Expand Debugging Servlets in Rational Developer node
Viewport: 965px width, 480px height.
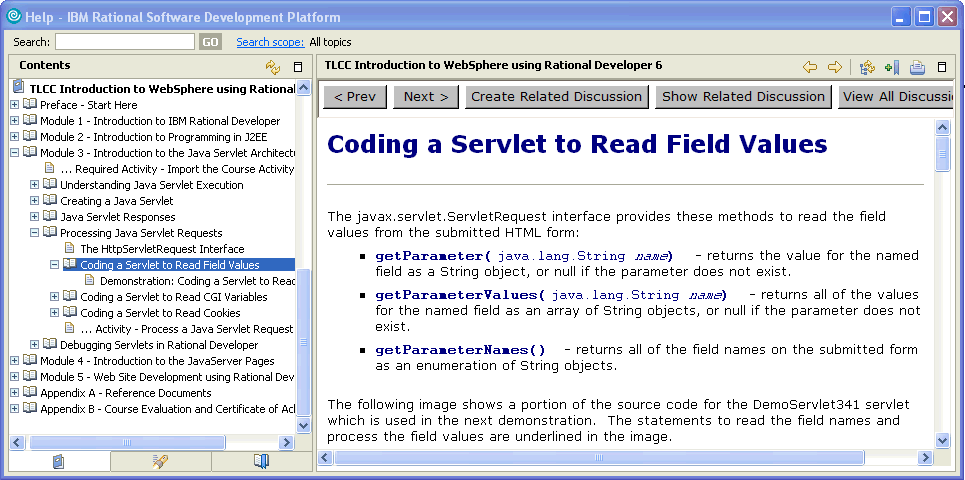[34, 345]
